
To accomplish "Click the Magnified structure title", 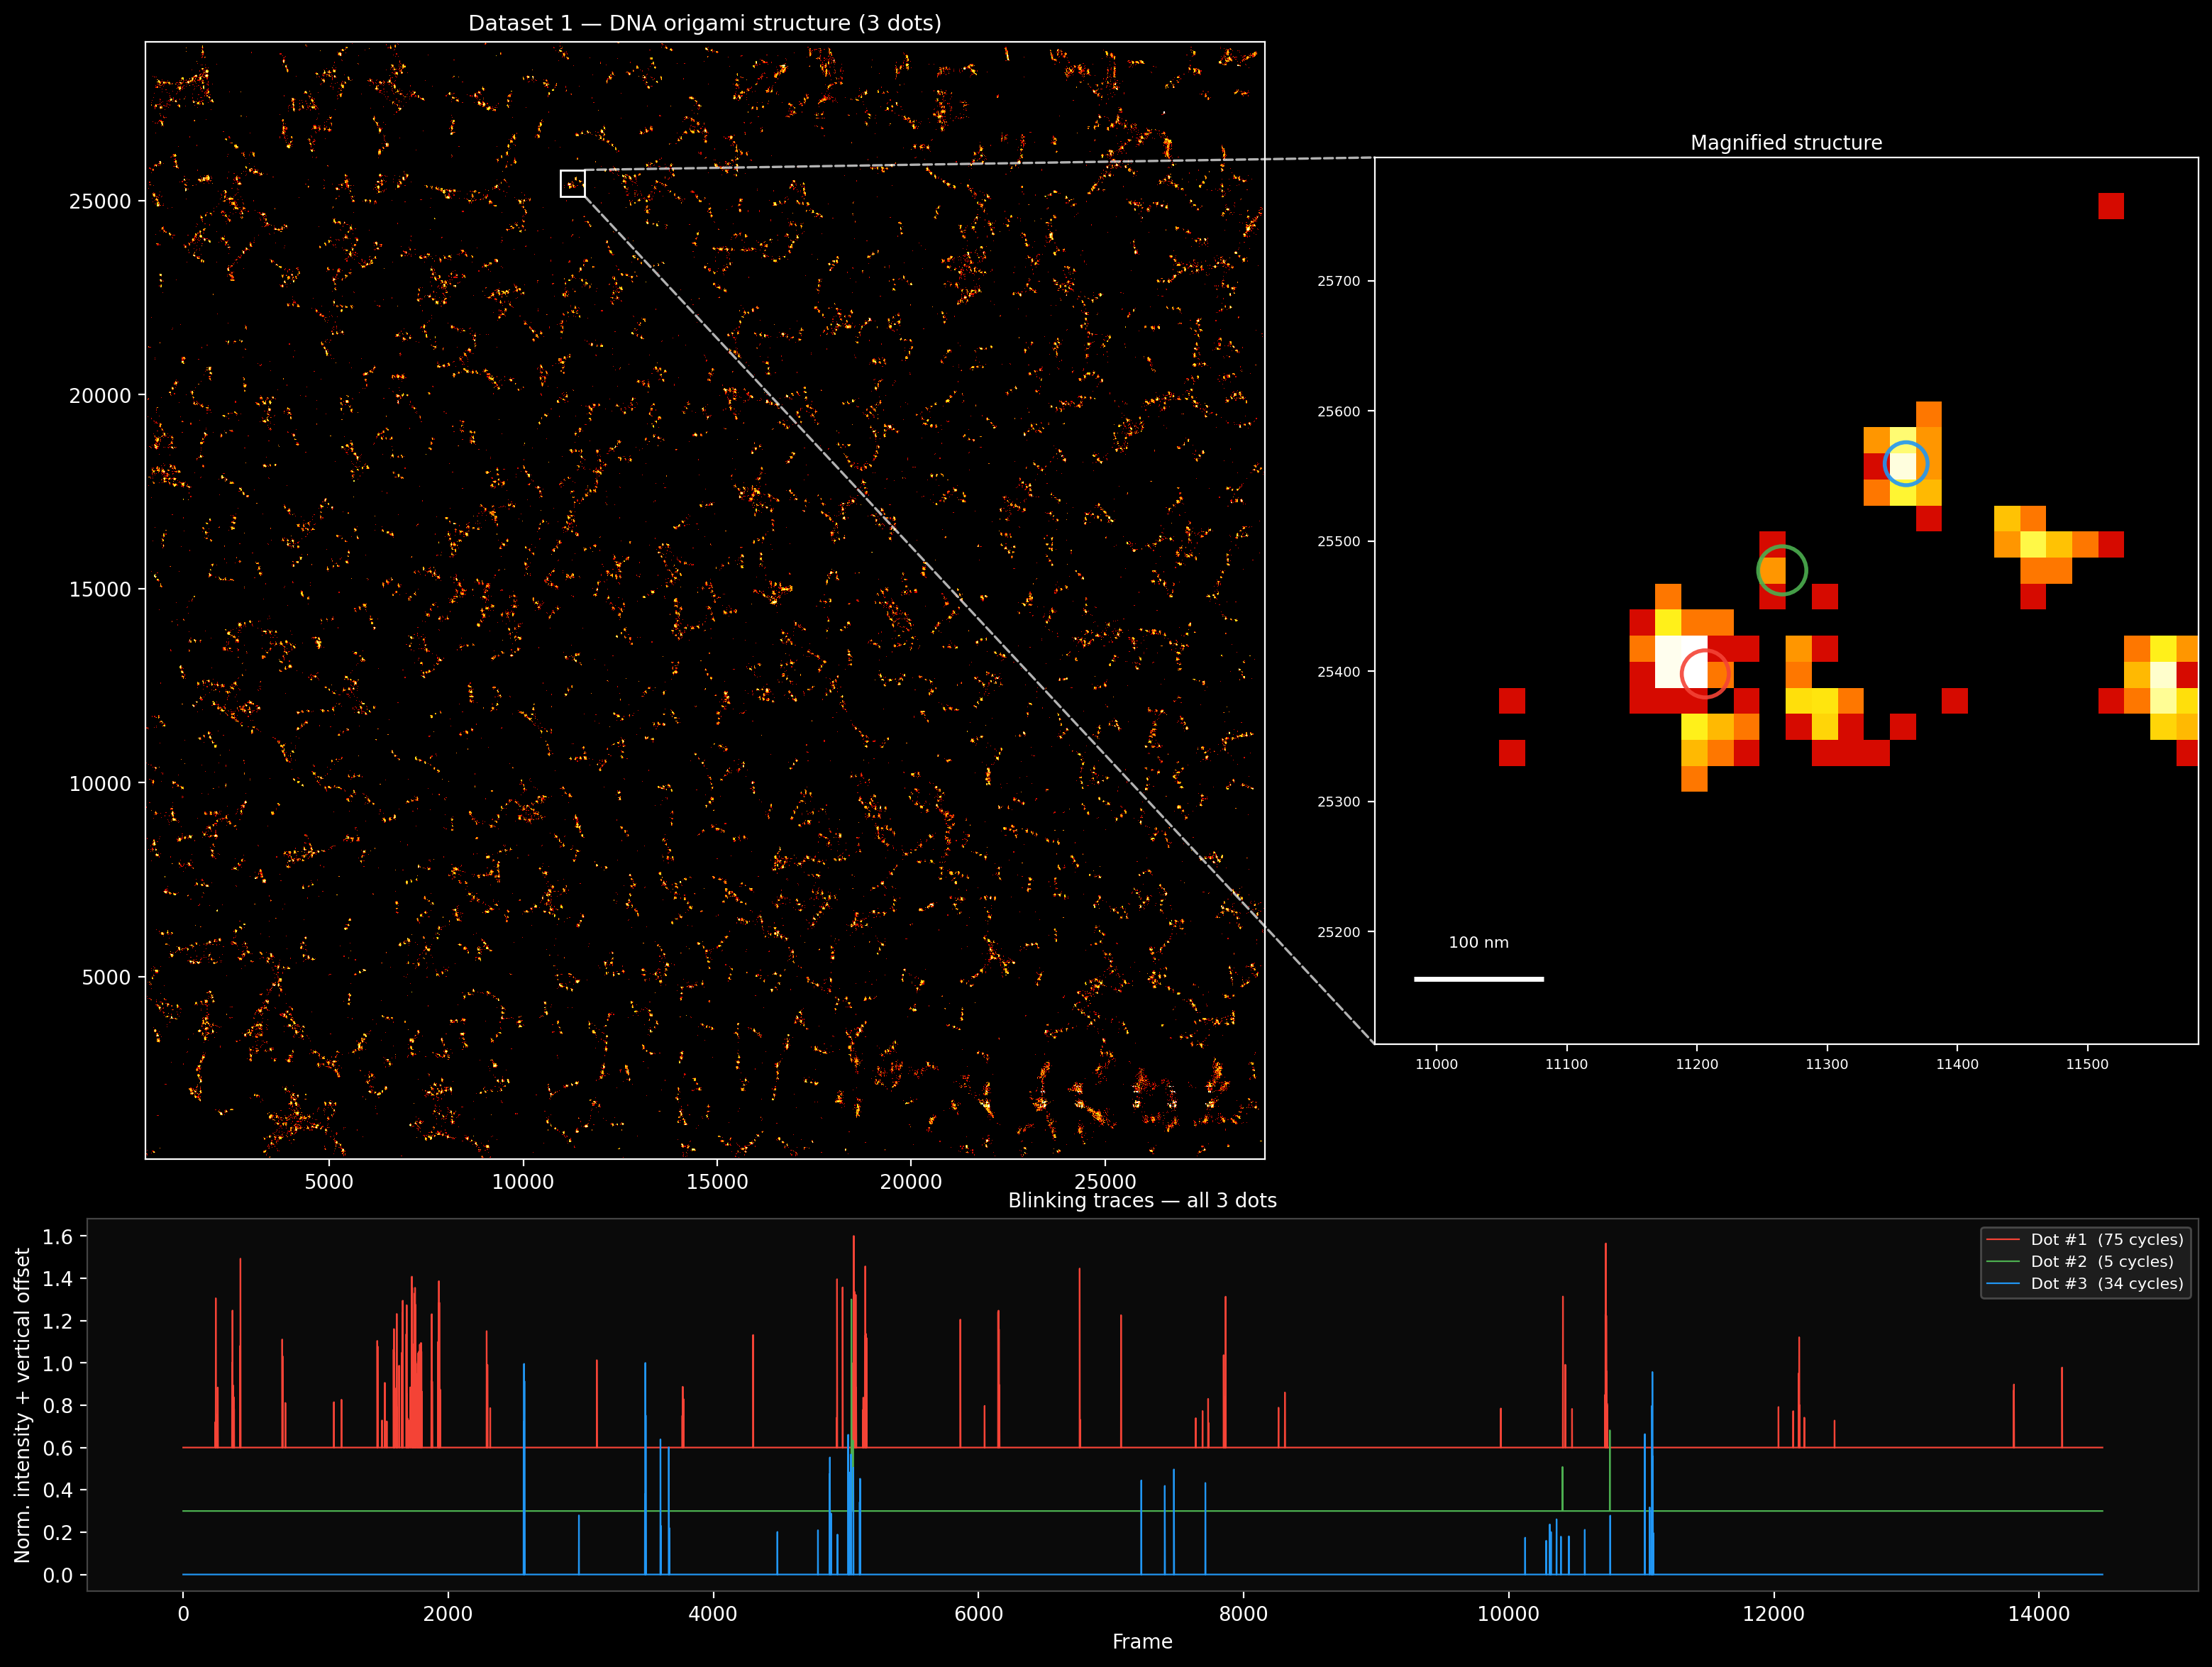I will tap(1786, 143).
